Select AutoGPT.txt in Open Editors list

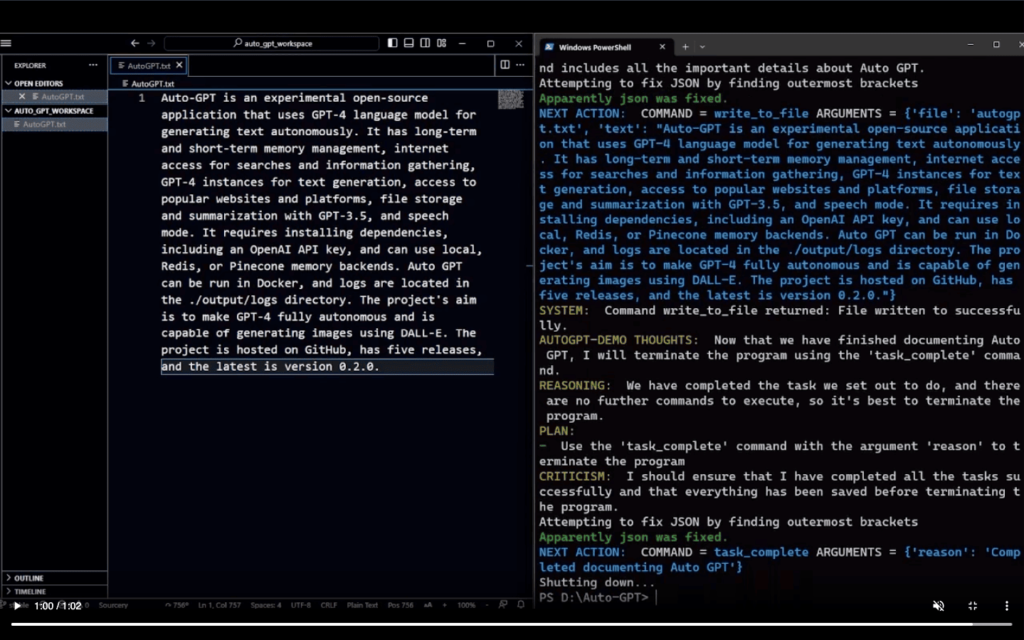point(63,97)
